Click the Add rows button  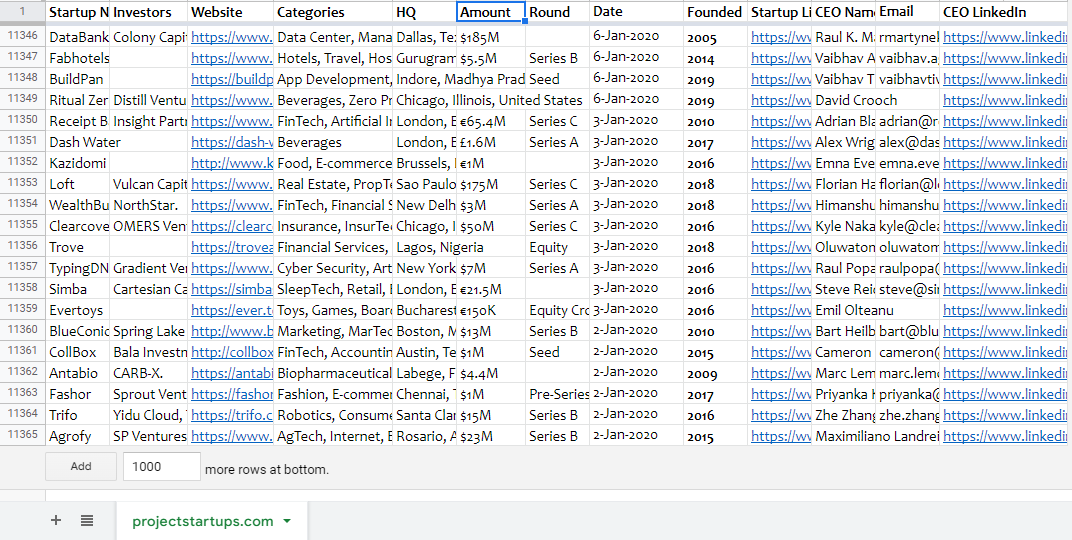click(81, 466)
